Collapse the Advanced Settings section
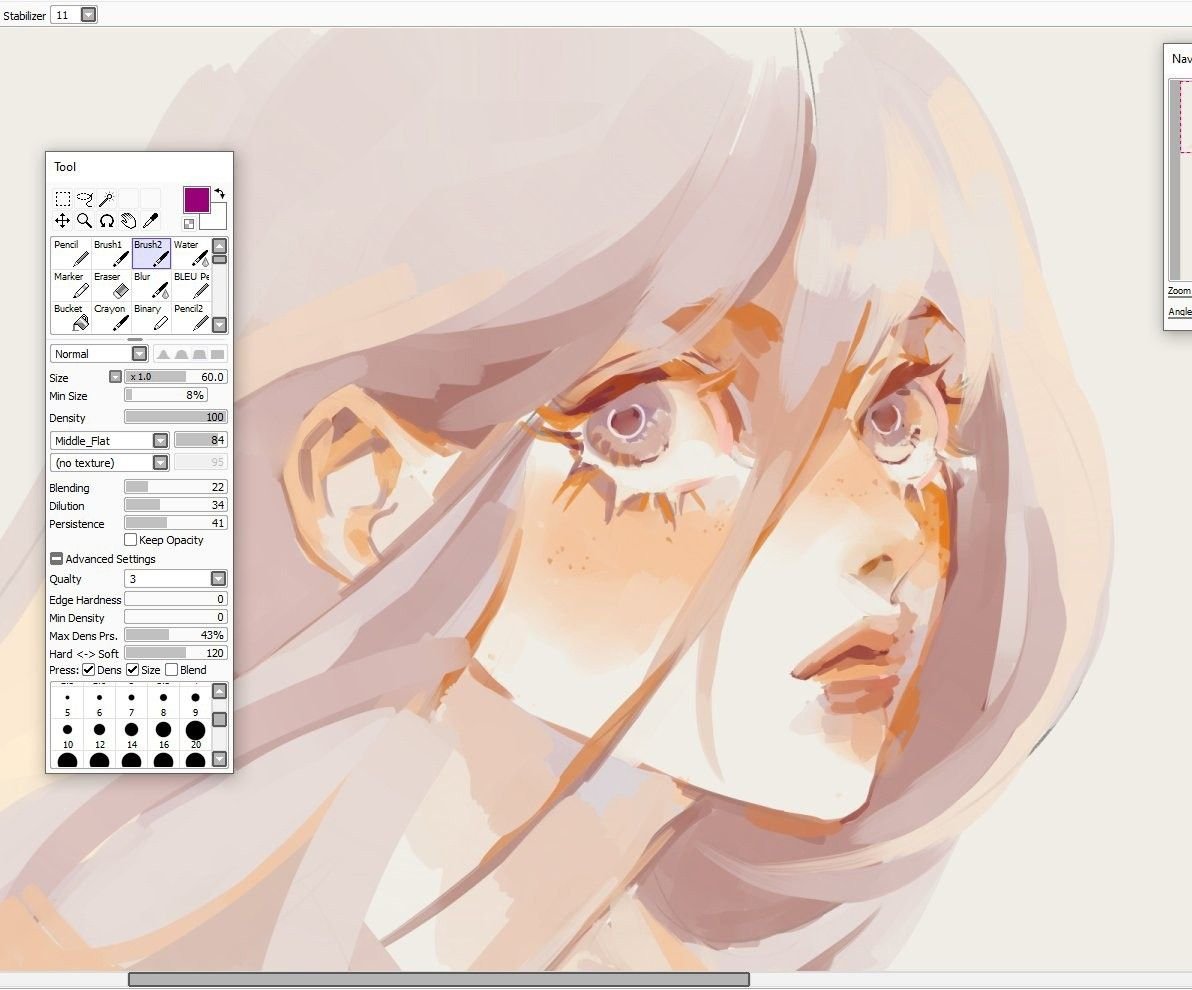Screen dimensions: 1192x990 (x=56, y=559)
